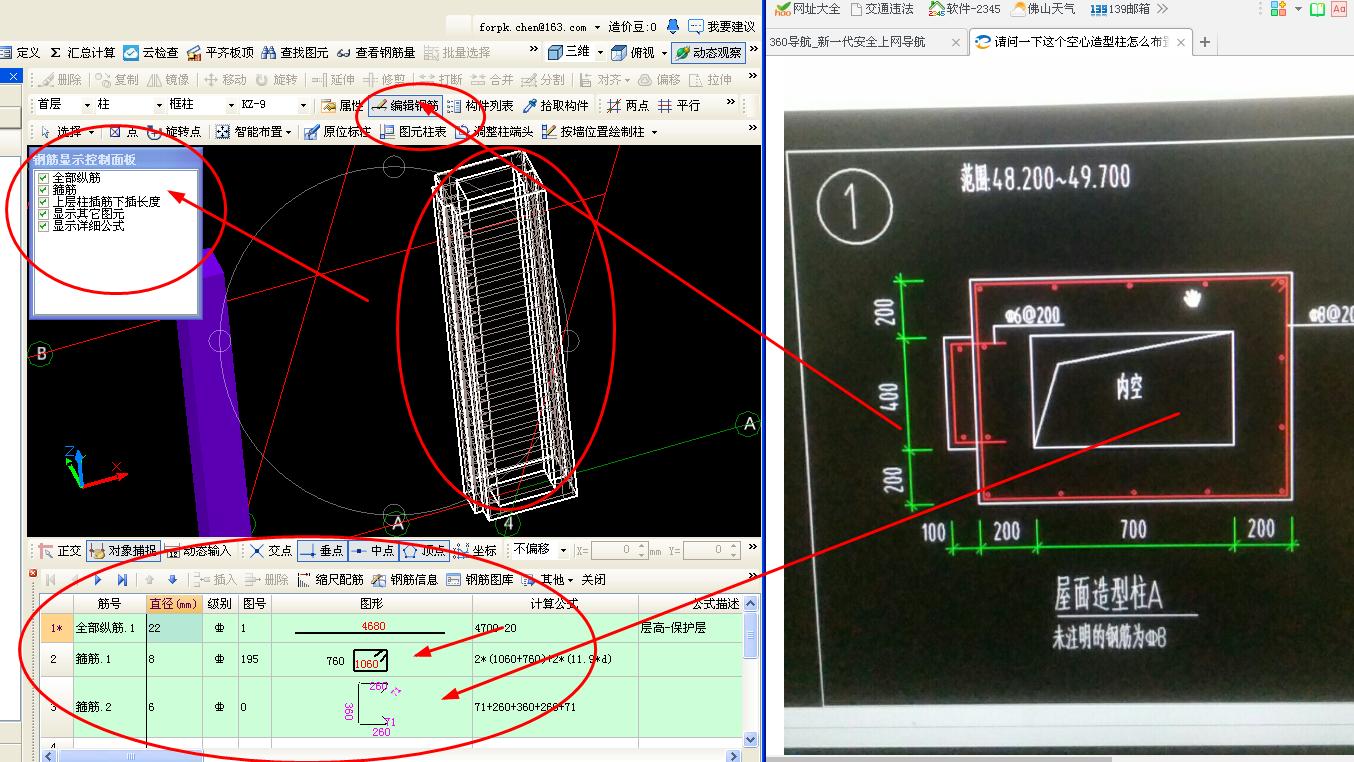Open new browser tab plus button
The height and width of the screenshot is (762, 1354).
point(1205,42)
